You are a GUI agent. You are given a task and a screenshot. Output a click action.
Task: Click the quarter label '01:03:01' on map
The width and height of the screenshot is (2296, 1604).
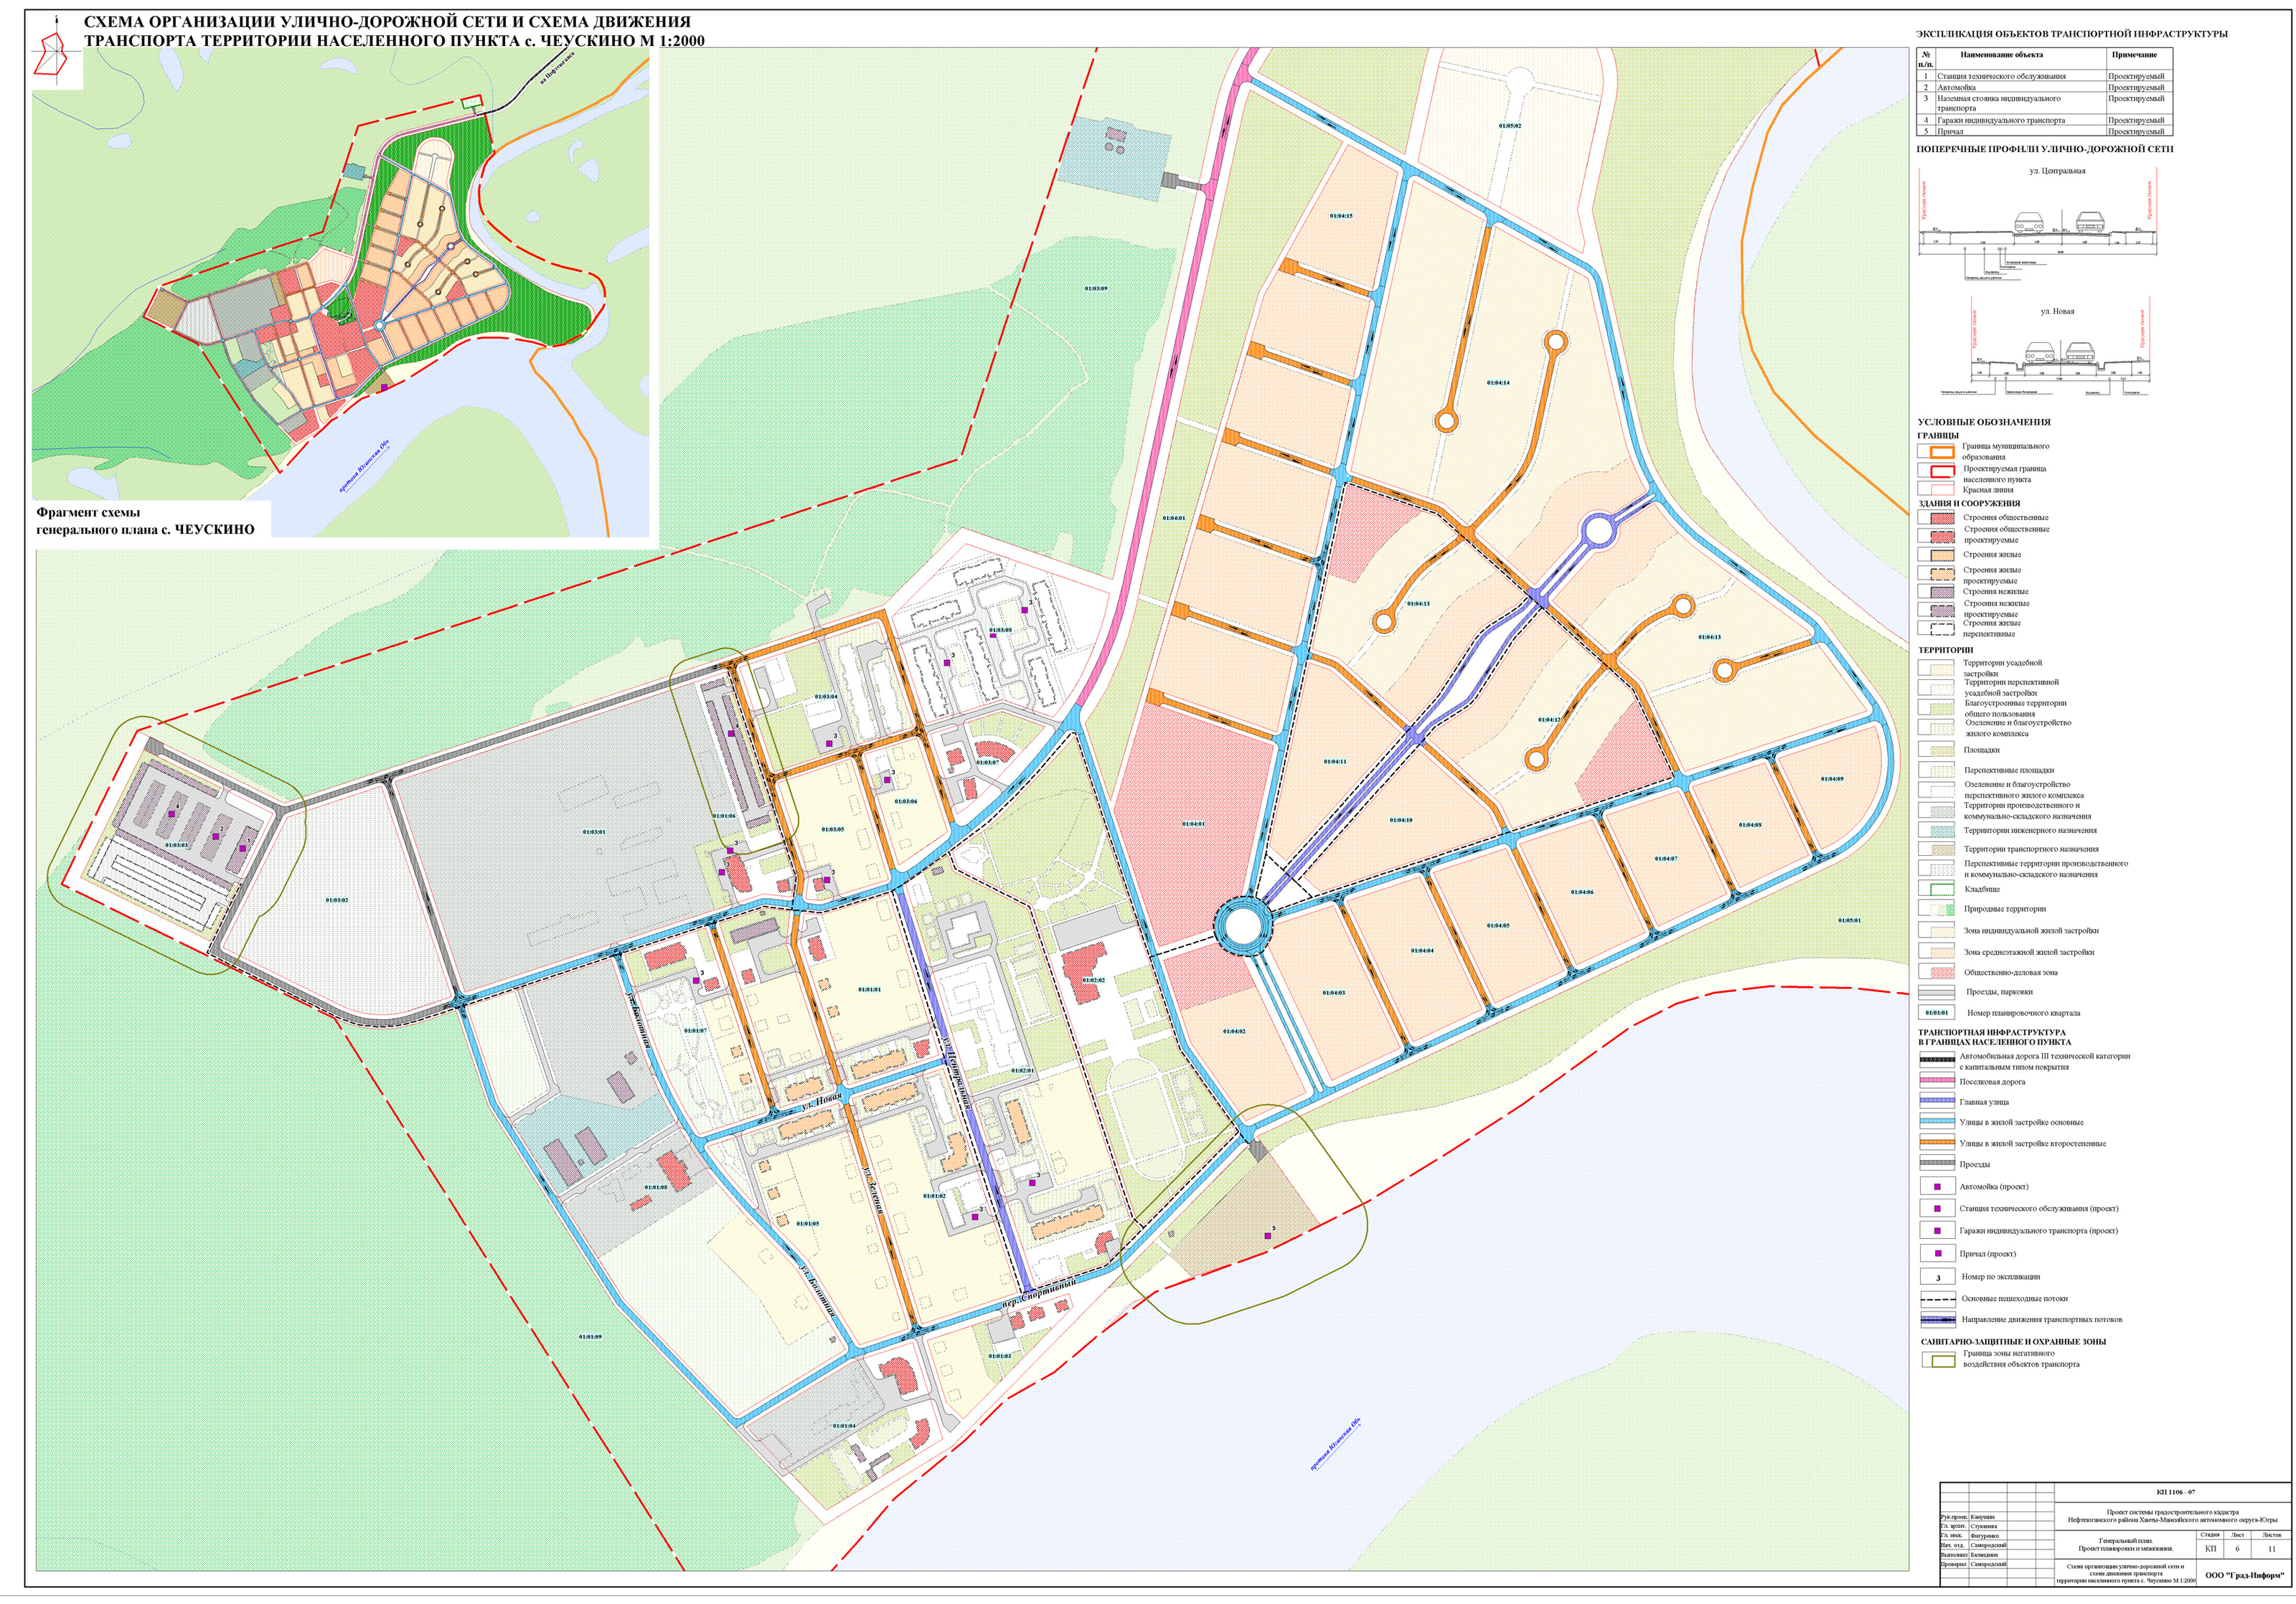[x=593, y=832]
